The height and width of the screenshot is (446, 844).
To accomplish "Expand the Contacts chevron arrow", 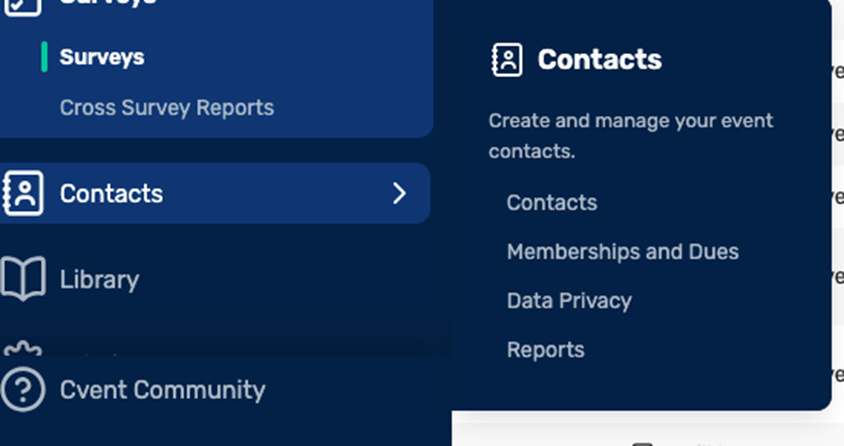I will pyautogui.click(x=399, y=193).
